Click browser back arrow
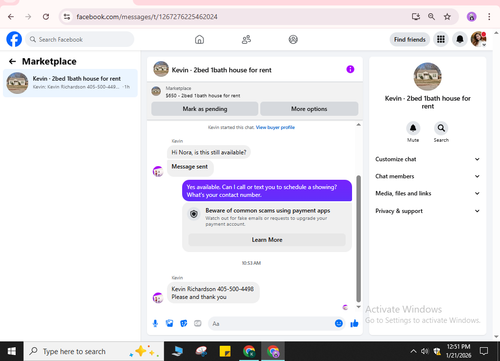Screen dimensions: 500x361 point(11,17)
